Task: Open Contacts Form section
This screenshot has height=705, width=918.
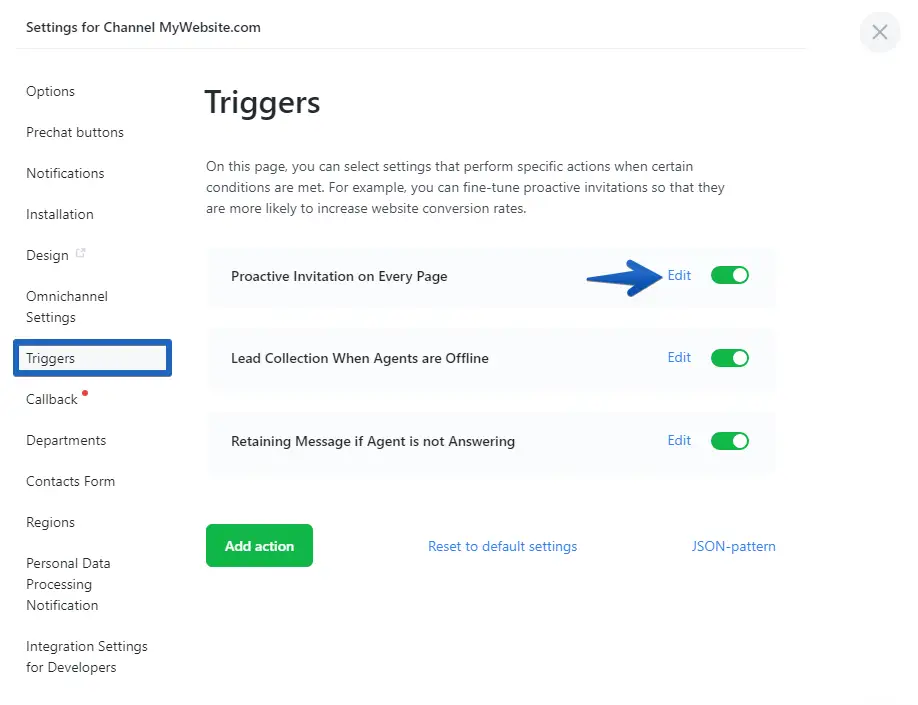Action: pos(70,482)
